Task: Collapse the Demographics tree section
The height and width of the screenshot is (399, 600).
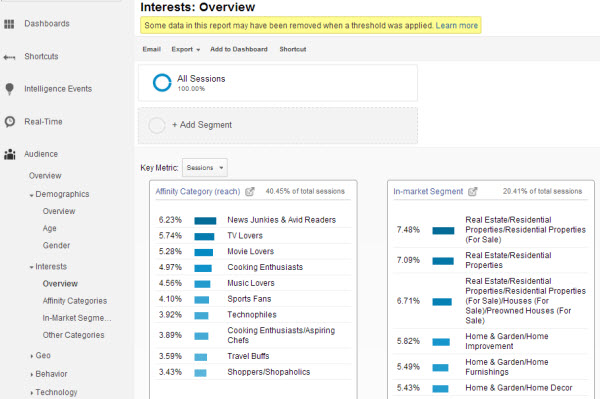Action: [59, 194]
